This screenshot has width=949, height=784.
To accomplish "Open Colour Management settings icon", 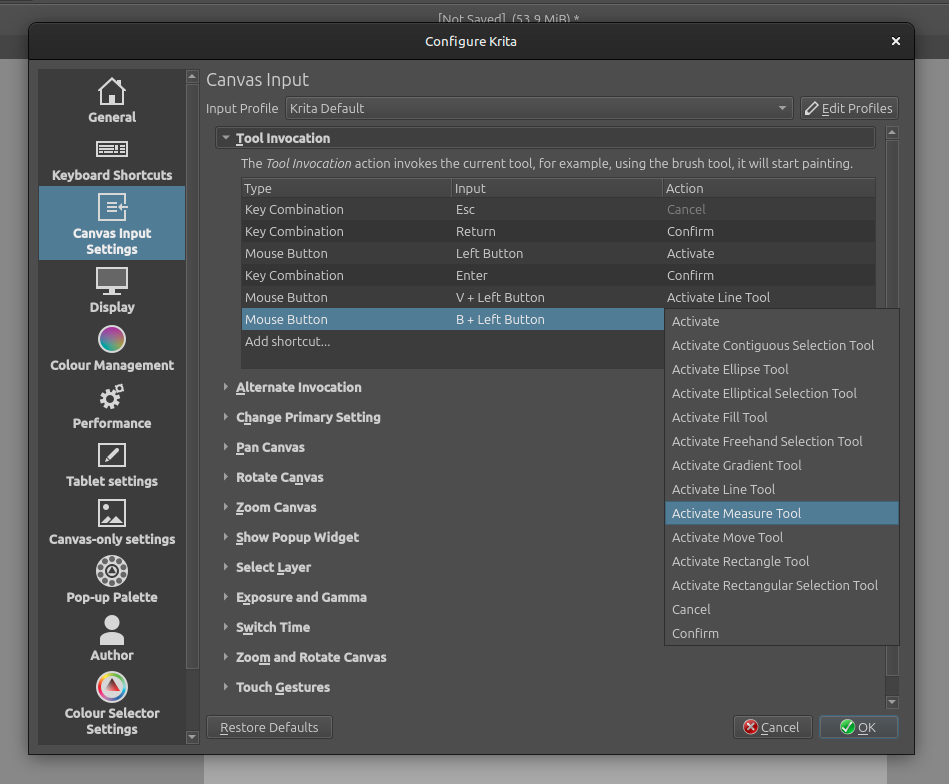I will click(x=111, y=339).
